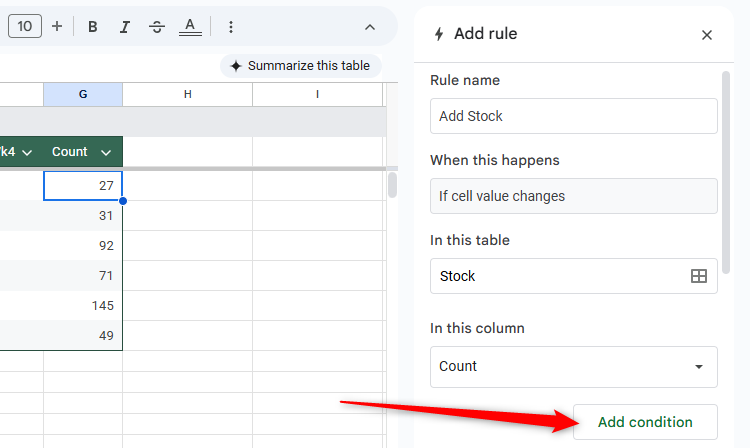This screenshot has height=448, width=750.
Task: Click the If cell value changes field
Action: point(573,196)
